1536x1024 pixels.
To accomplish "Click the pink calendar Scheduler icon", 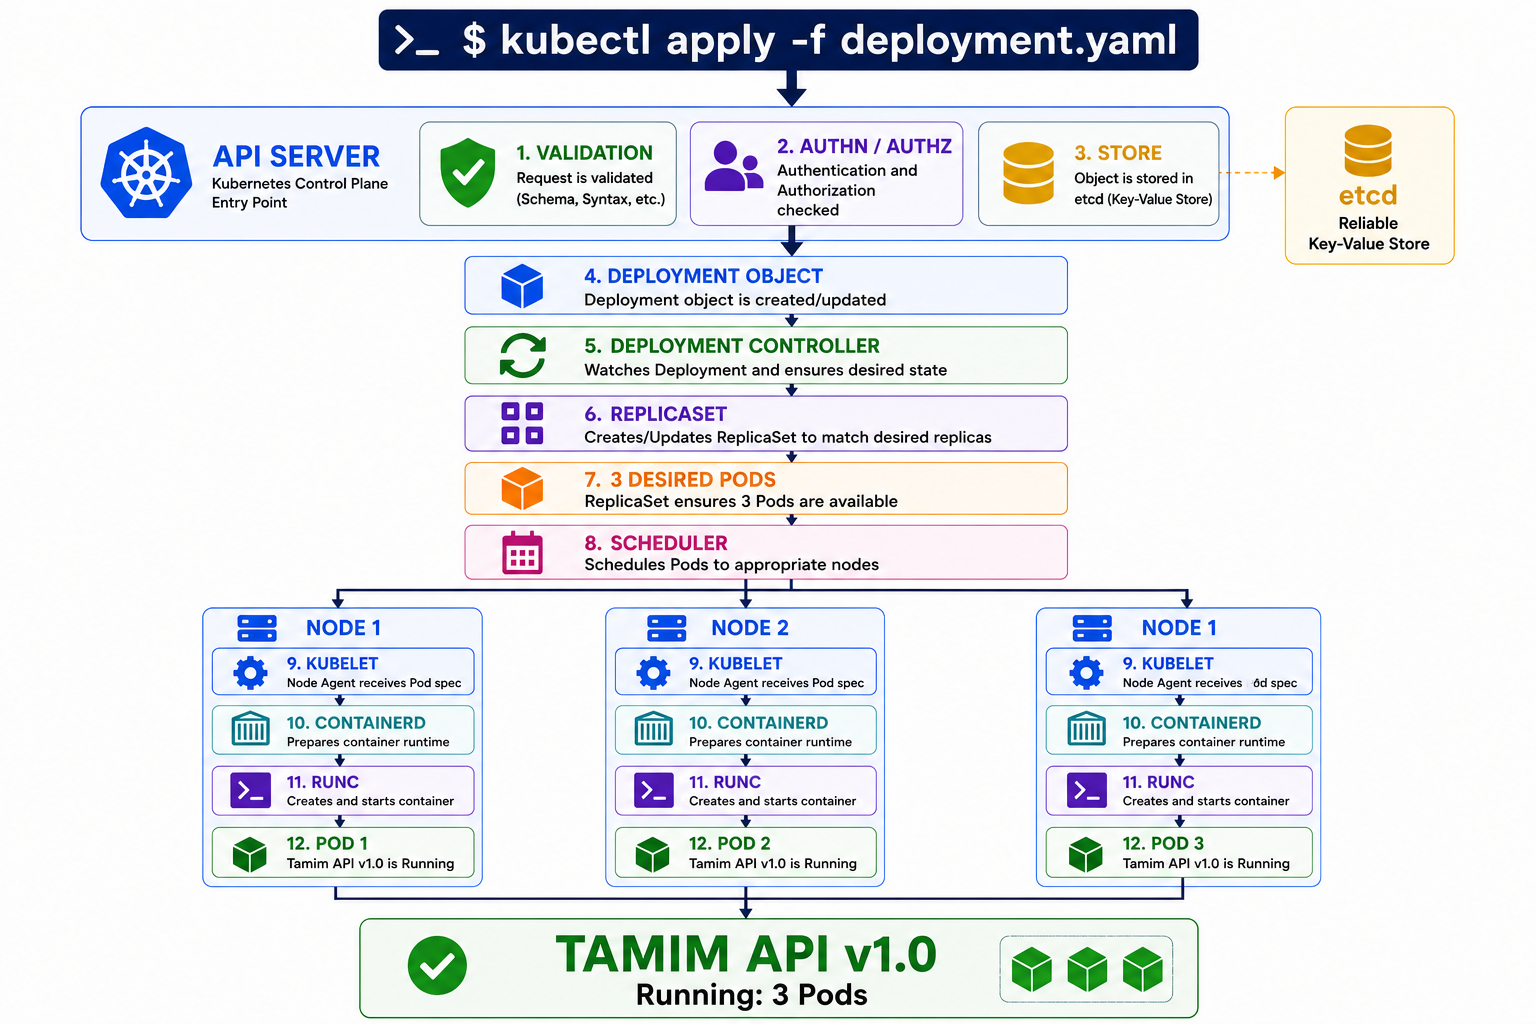I will pyautogui.click(x=522, y=552).
